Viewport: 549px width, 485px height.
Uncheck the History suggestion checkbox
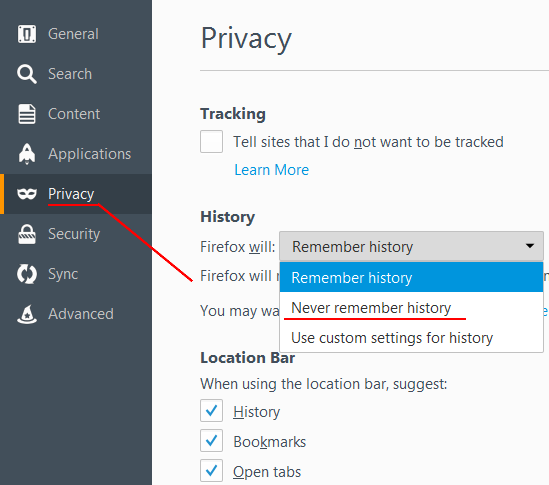click(x=211, y=410)
